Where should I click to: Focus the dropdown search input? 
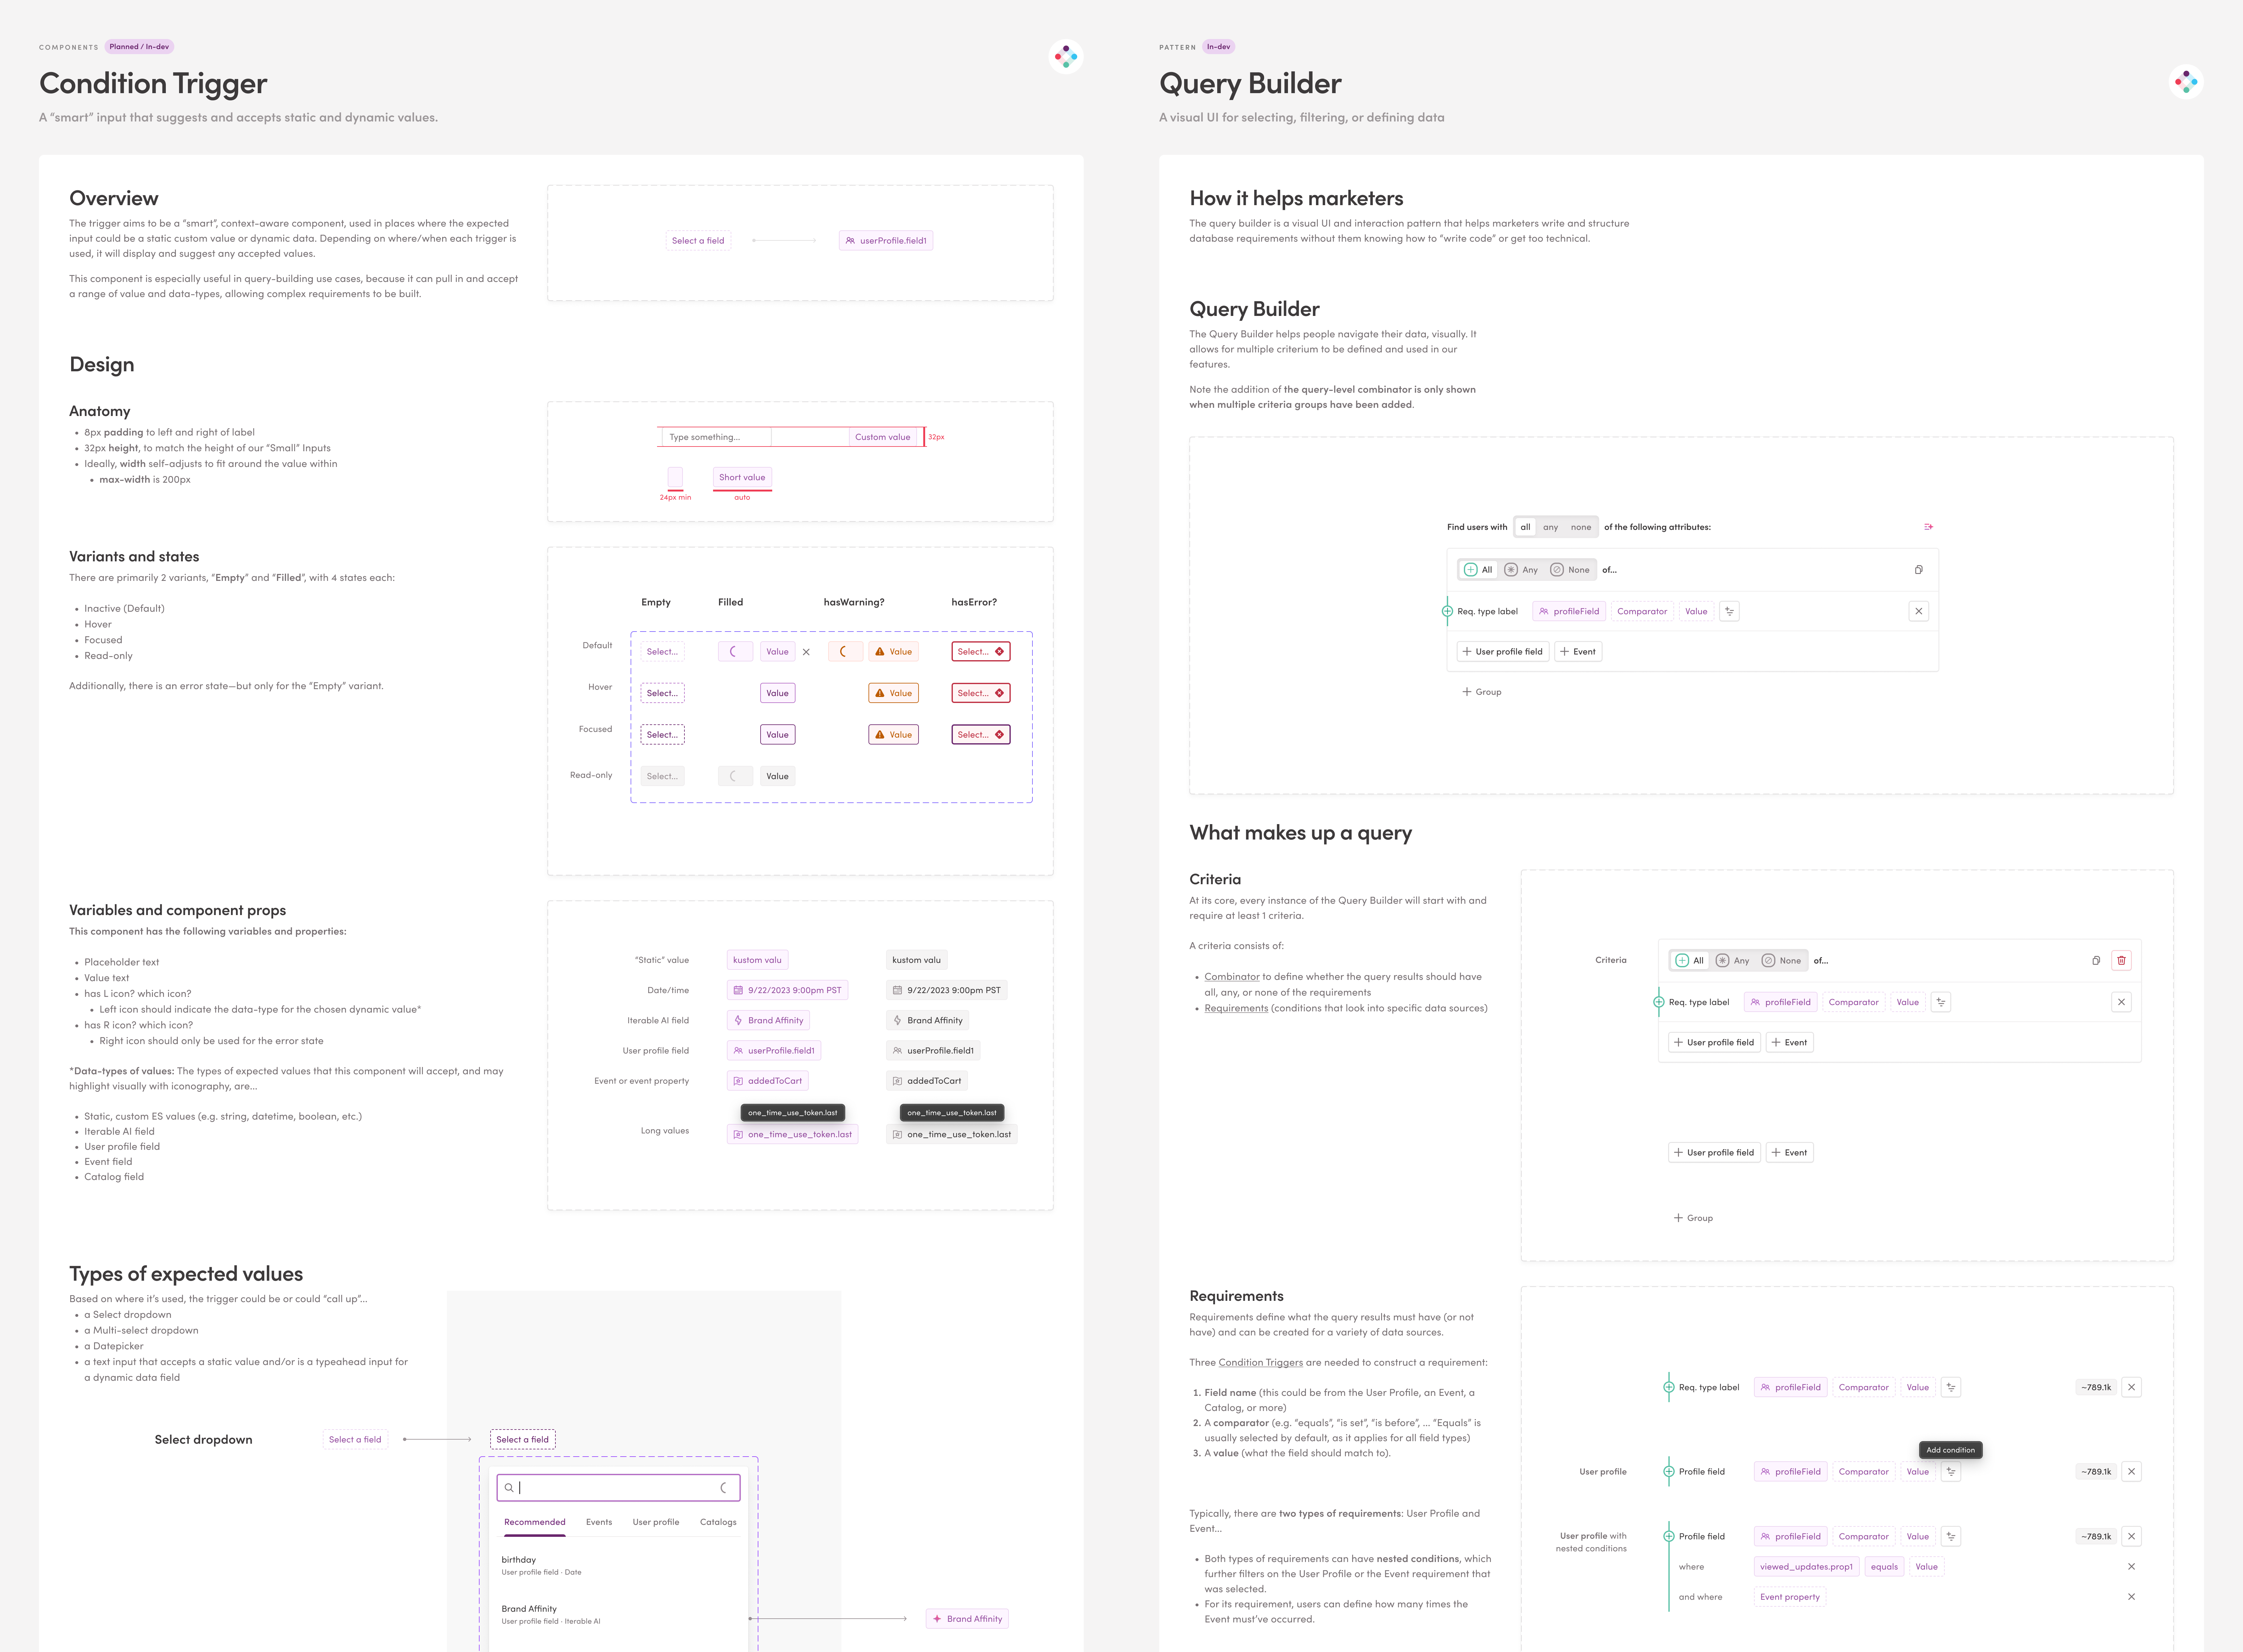(618, 1488)
